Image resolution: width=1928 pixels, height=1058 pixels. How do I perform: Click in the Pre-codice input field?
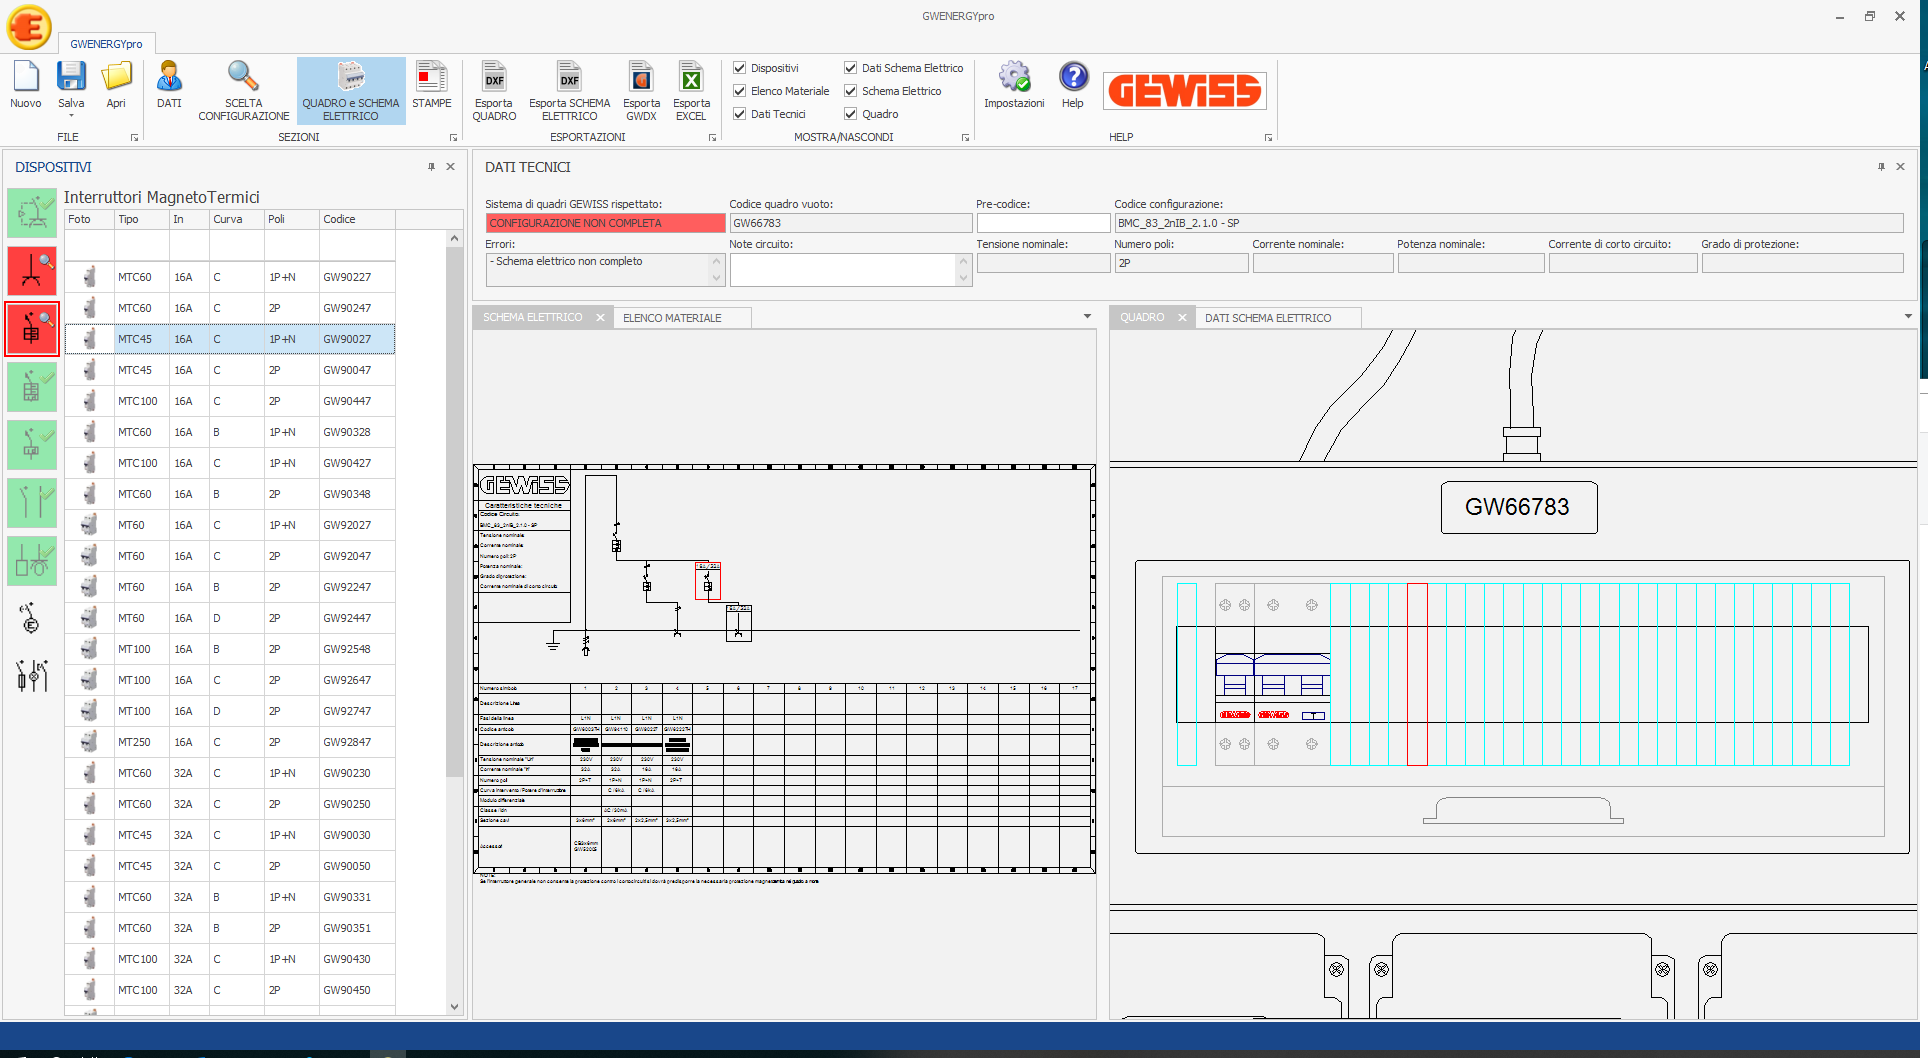pyautogui.click(x=1043, y=223)
